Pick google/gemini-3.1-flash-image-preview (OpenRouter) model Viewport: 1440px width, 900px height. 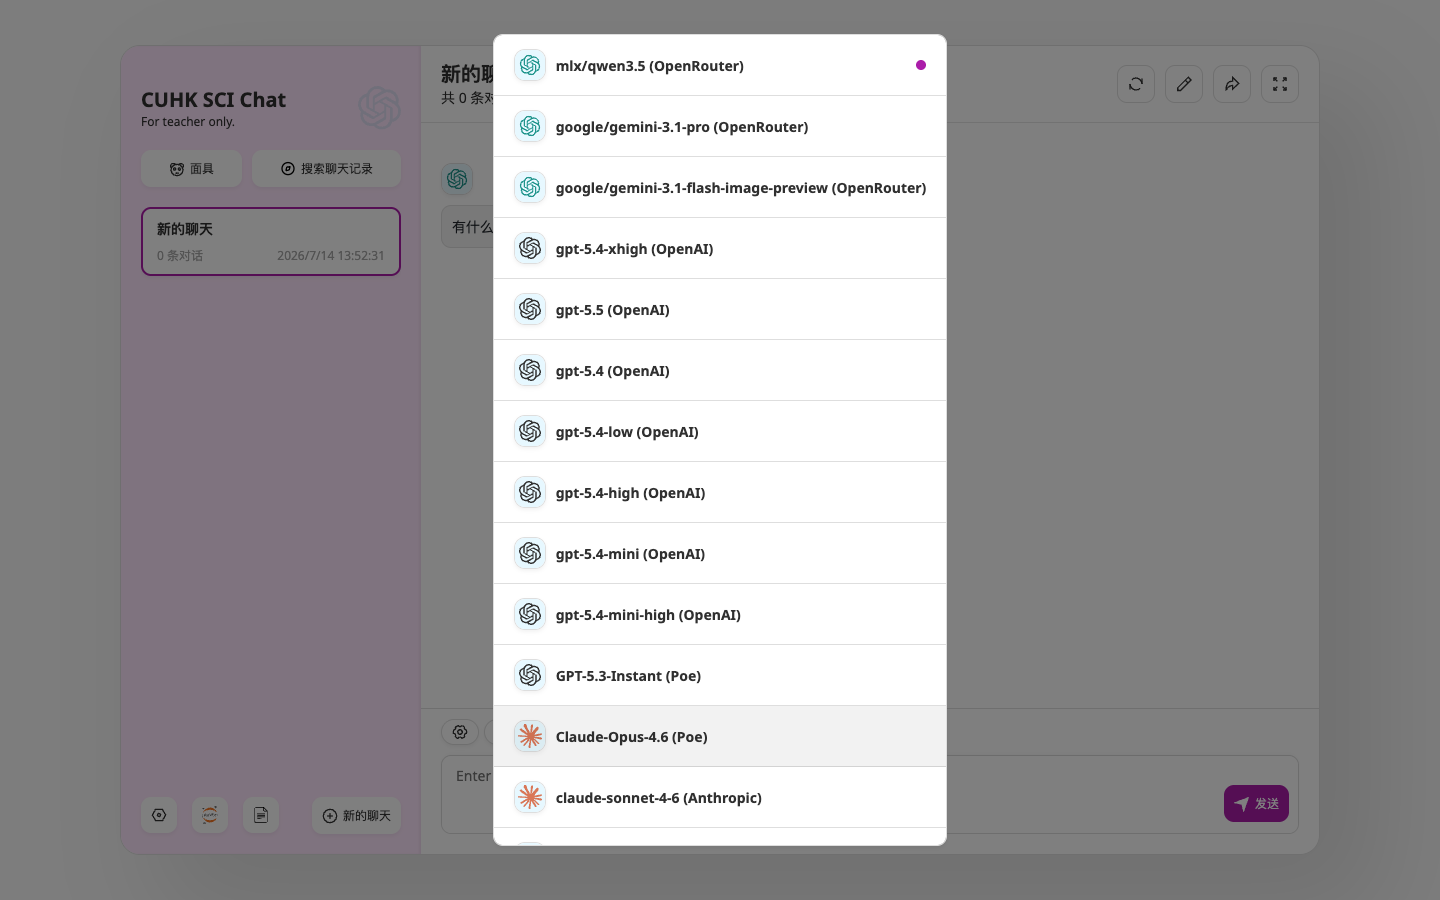(720, 187)
